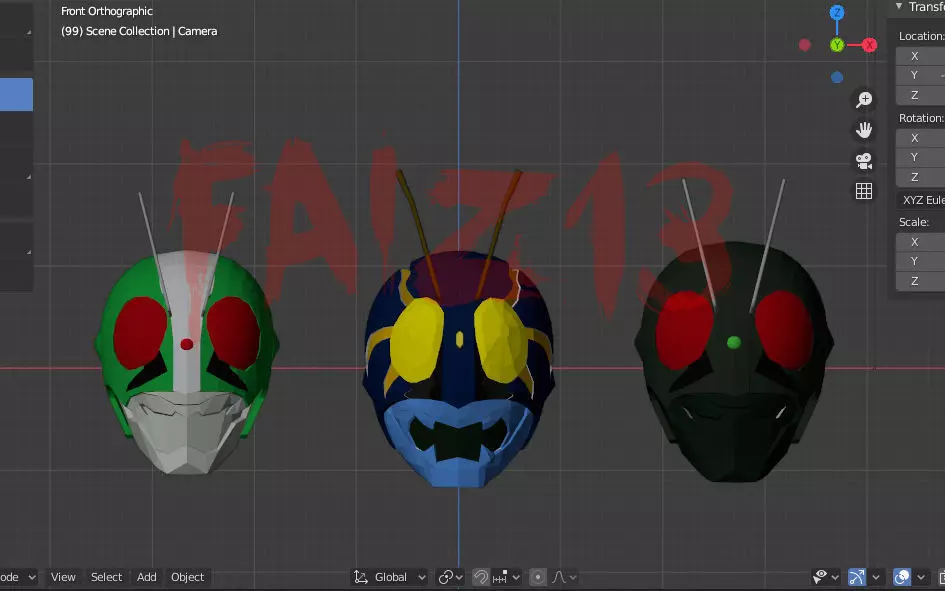
Task: Toggle the viewport gizmos display button
Action: (x=856, y=577)
